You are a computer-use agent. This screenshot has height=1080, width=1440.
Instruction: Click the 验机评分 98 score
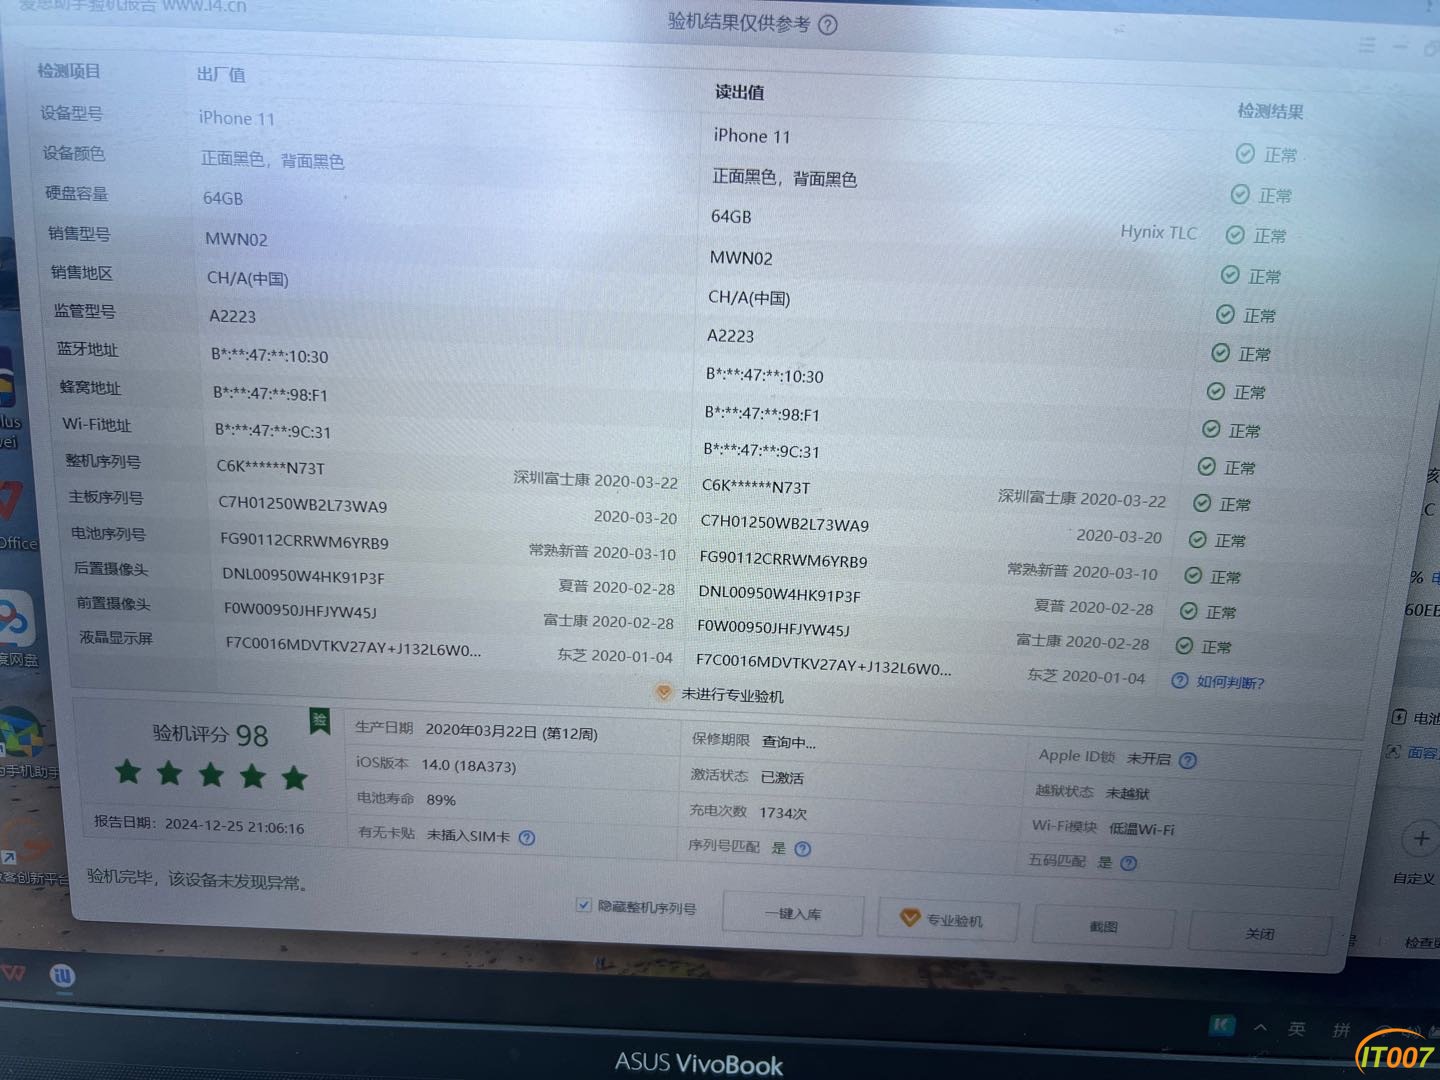pos(210,734)
